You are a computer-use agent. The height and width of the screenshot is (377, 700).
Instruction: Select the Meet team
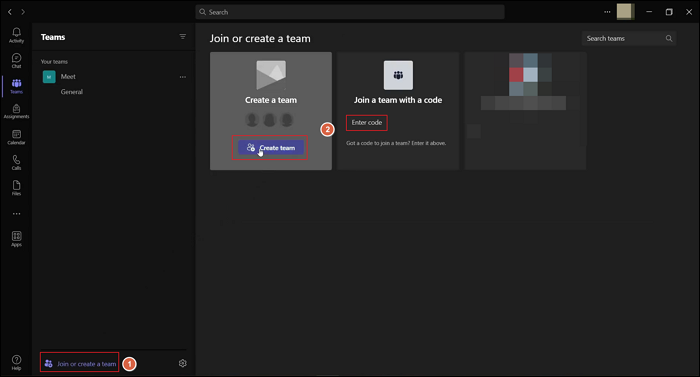[x=114, y=77]
